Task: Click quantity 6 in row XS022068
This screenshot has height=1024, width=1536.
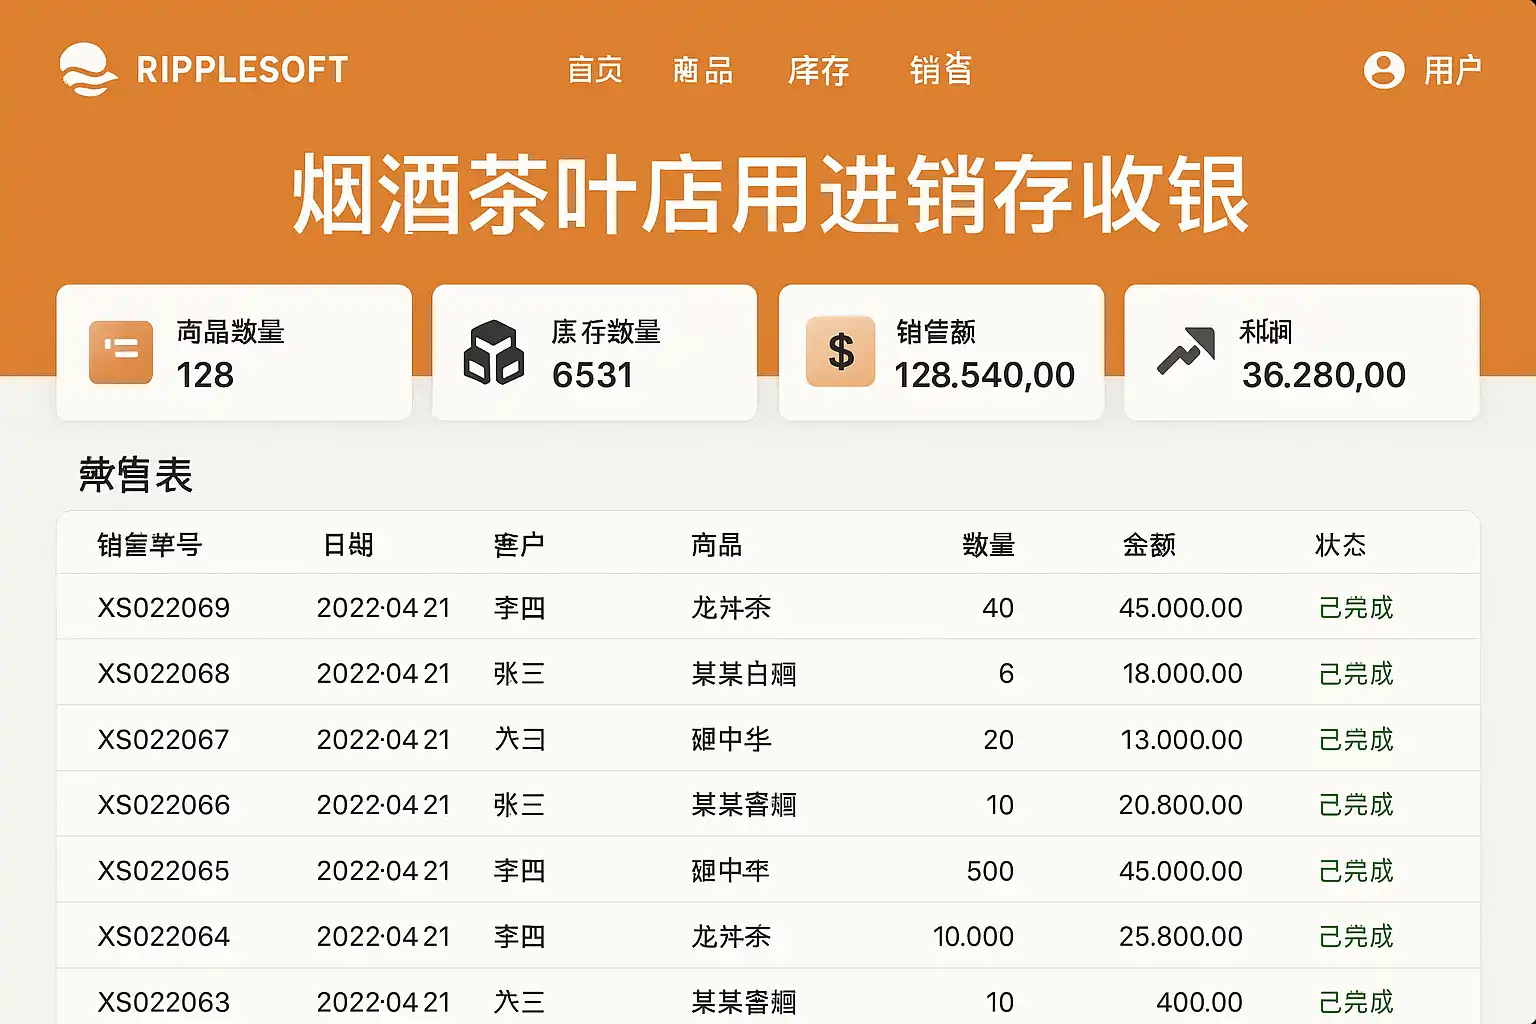Action: coord(1006,674)
